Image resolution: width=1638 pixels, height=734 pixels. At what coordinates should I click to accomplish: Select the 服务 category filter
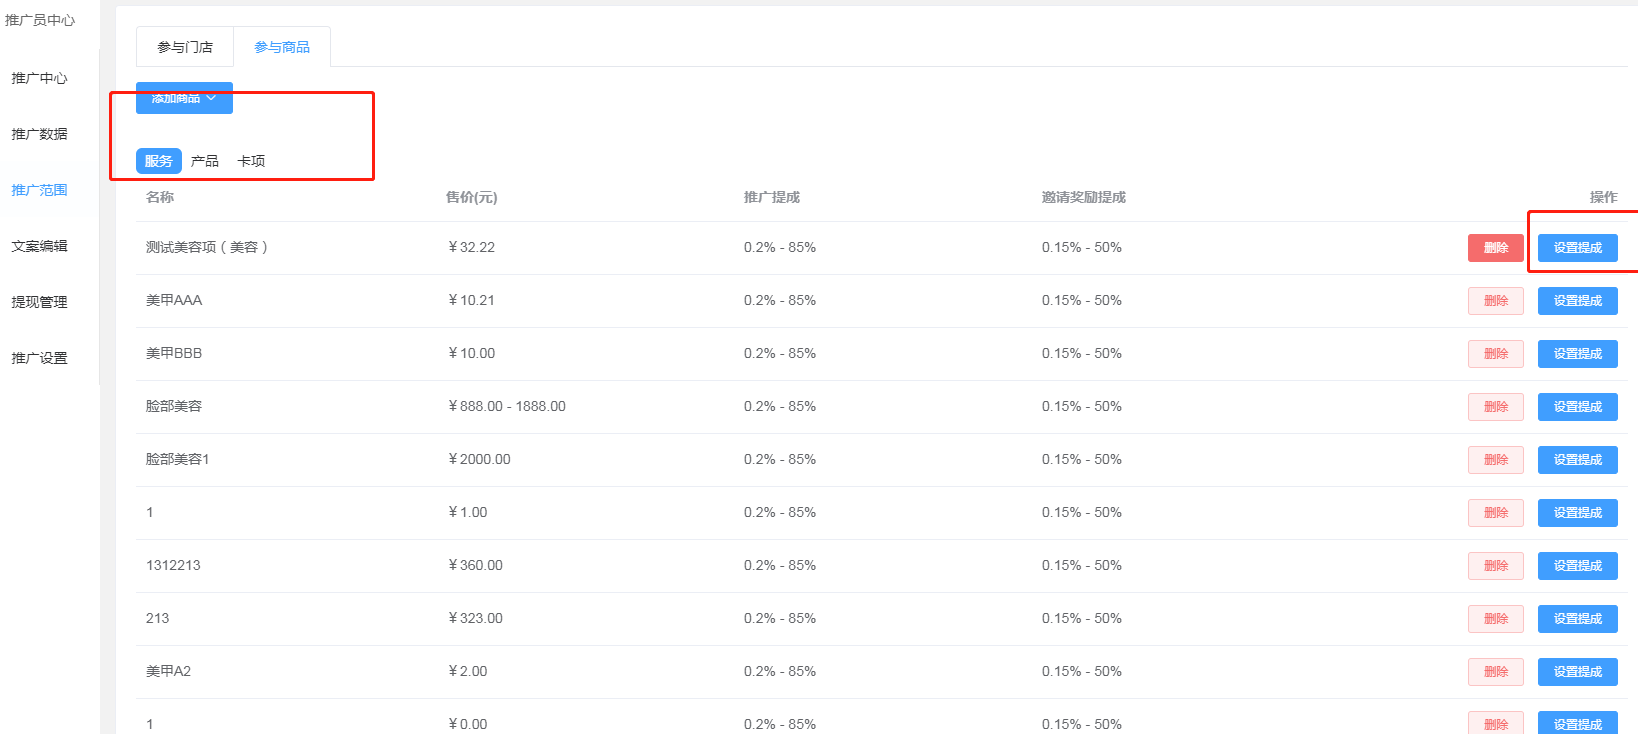point(158,161)
